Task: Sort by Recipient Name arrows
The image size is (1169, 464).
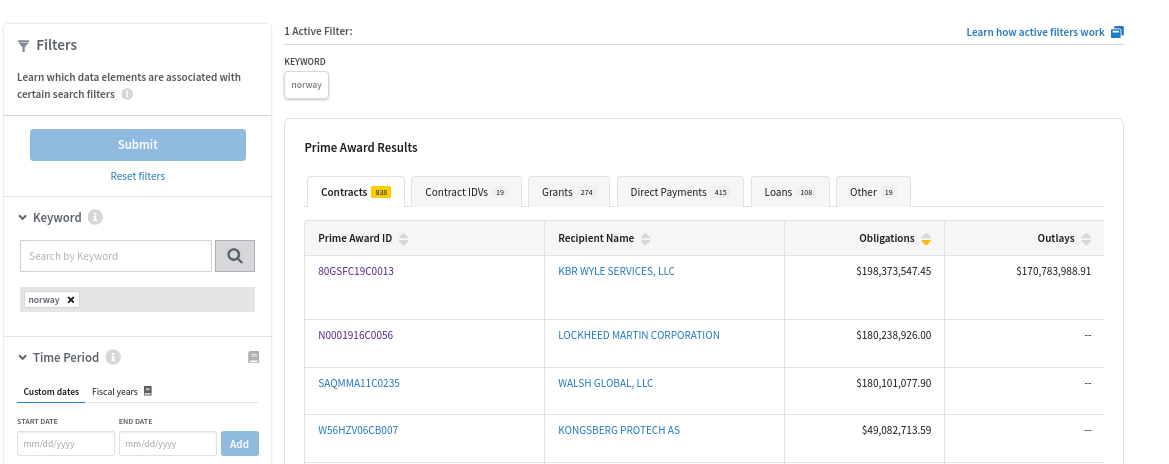Action: 646,239
